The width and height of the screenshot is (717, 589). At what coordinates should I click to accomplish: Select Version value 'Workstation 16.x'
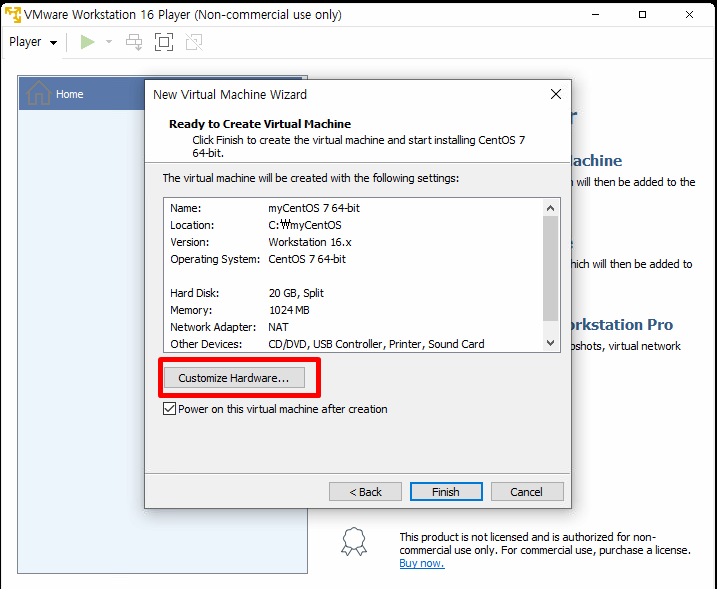point(310,242)
